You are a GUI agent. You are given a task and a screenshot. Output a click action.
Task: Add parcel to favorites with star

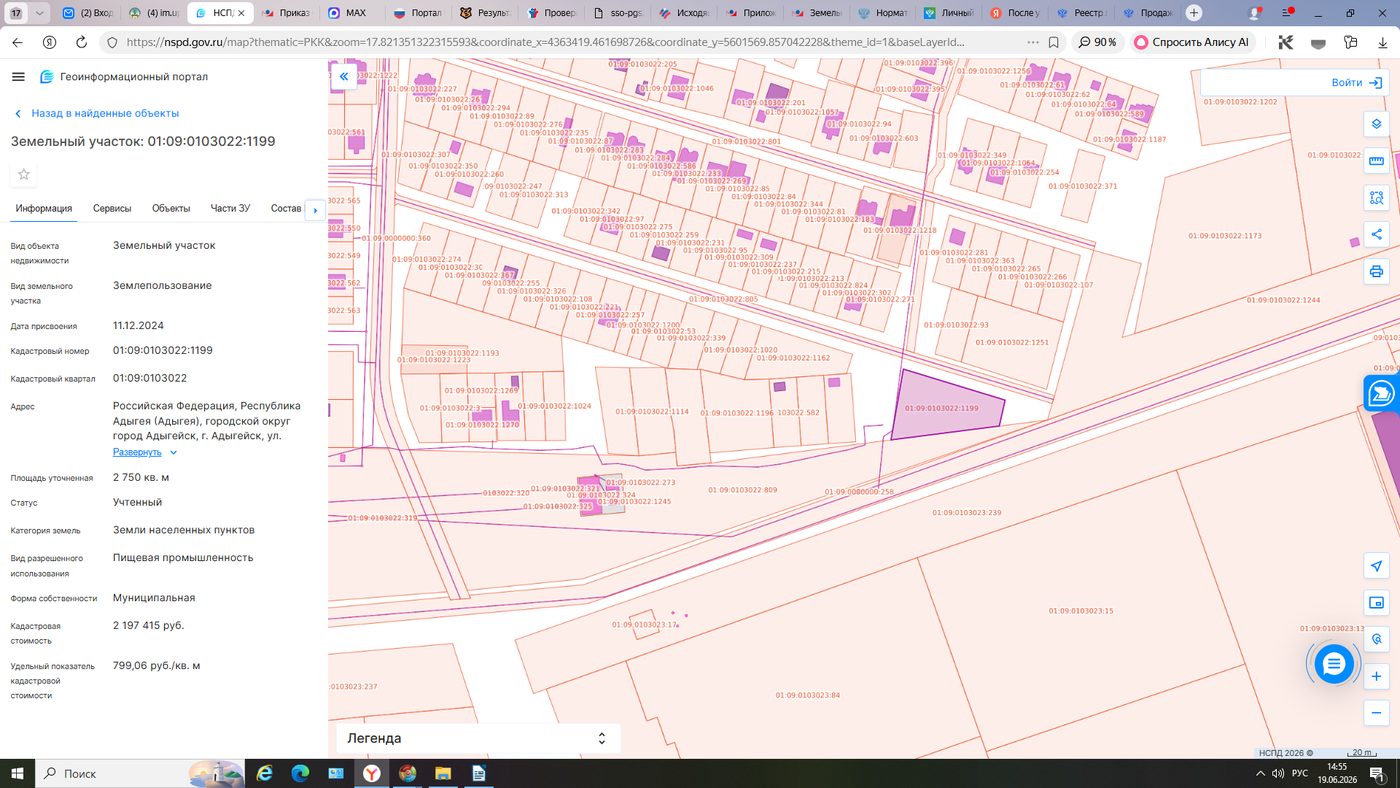pos(24,175)
